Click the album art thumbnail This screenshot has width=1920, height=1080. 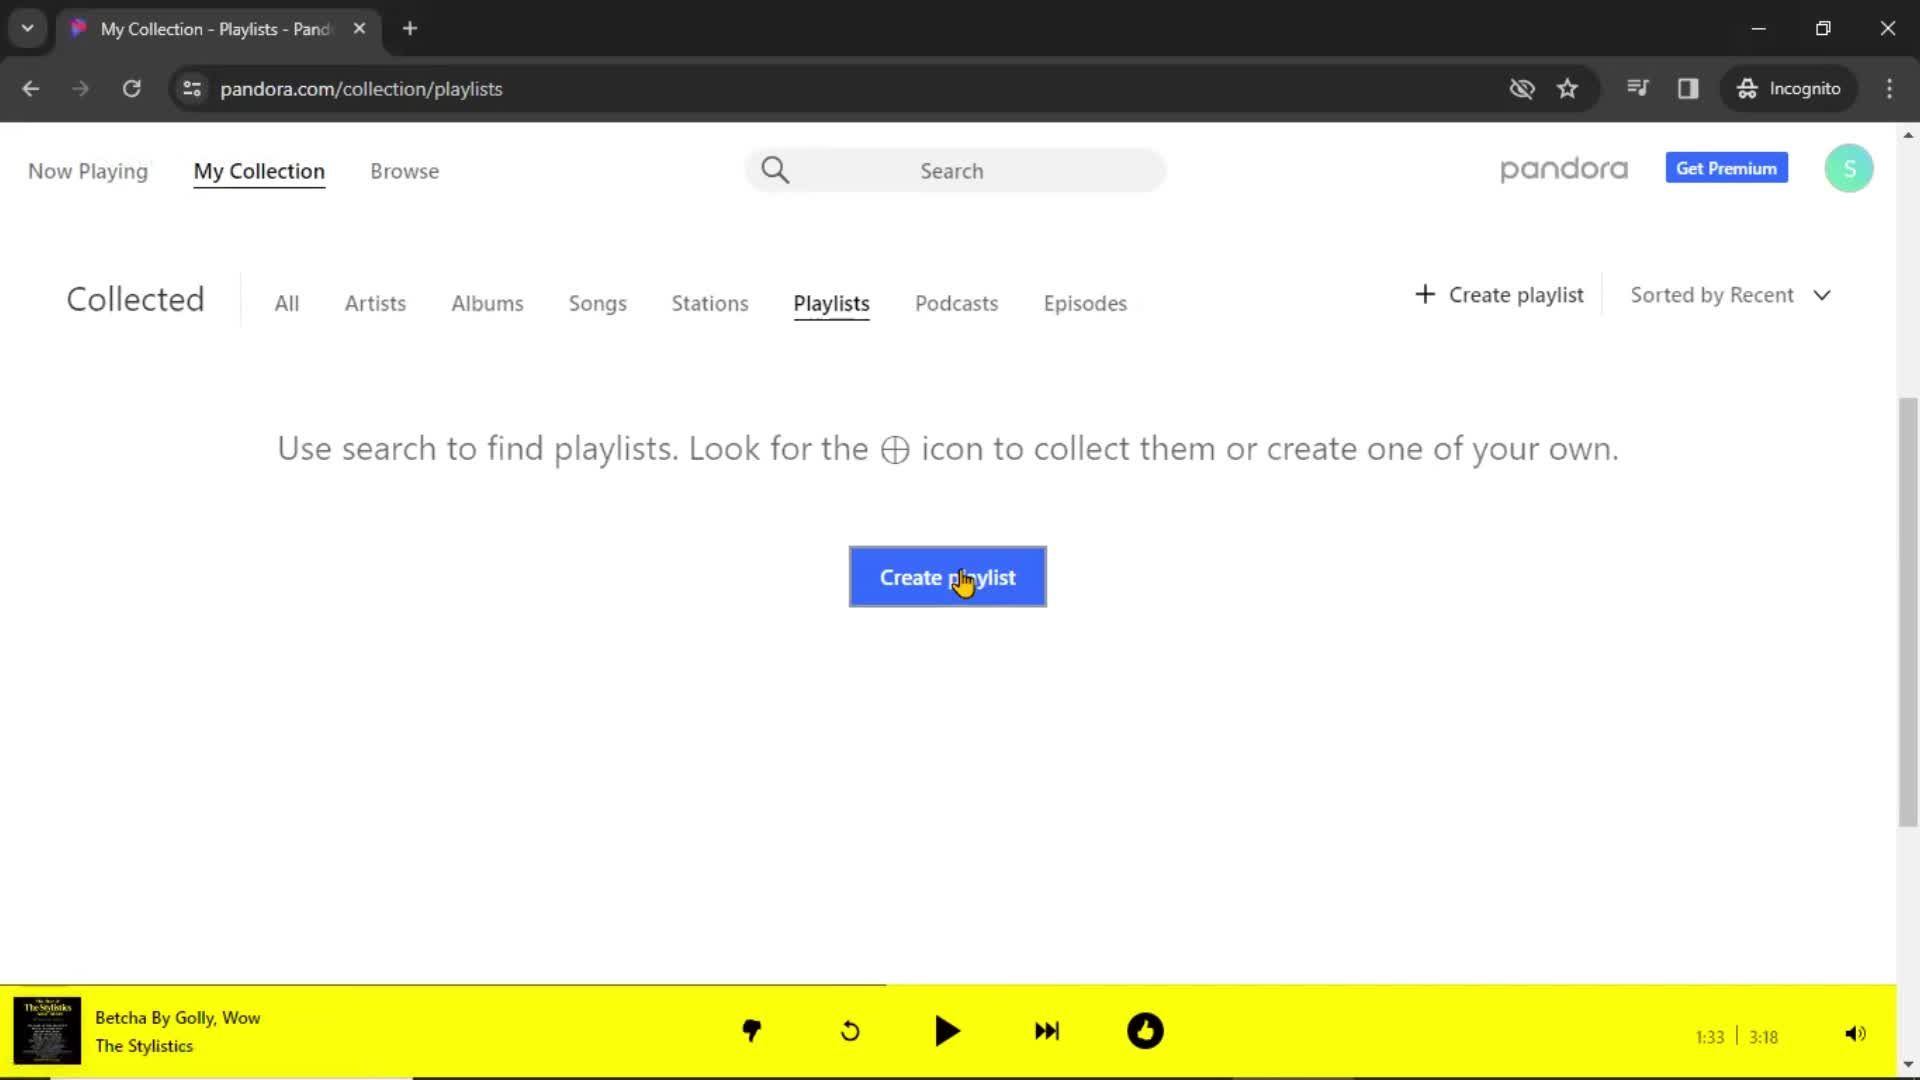(x=46, y=1031)
